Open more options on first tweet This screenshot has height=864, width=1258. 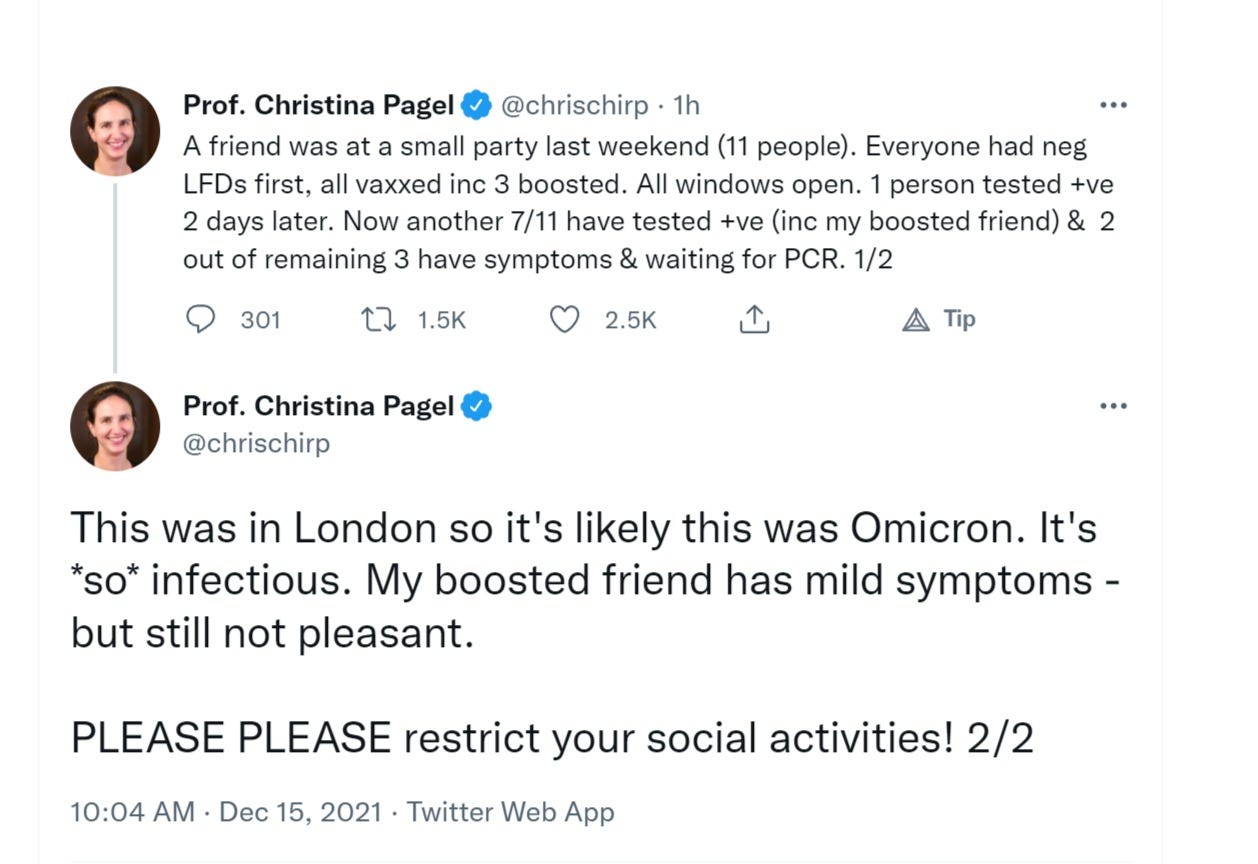point(1113,105)
